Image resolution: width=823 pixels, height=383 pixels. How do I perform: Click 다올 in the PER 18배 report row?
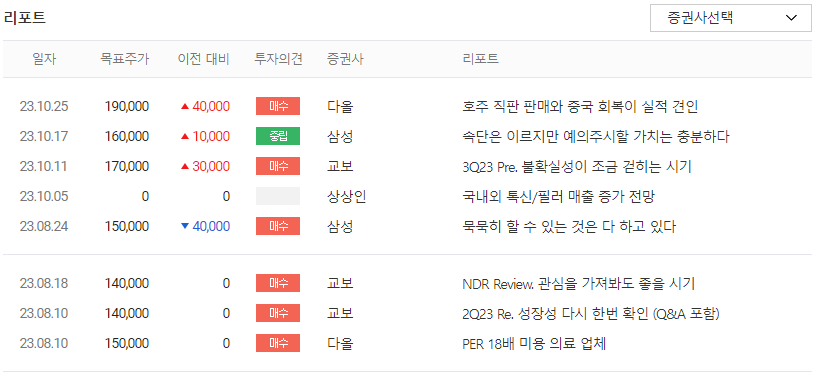(x=340, y=344)
